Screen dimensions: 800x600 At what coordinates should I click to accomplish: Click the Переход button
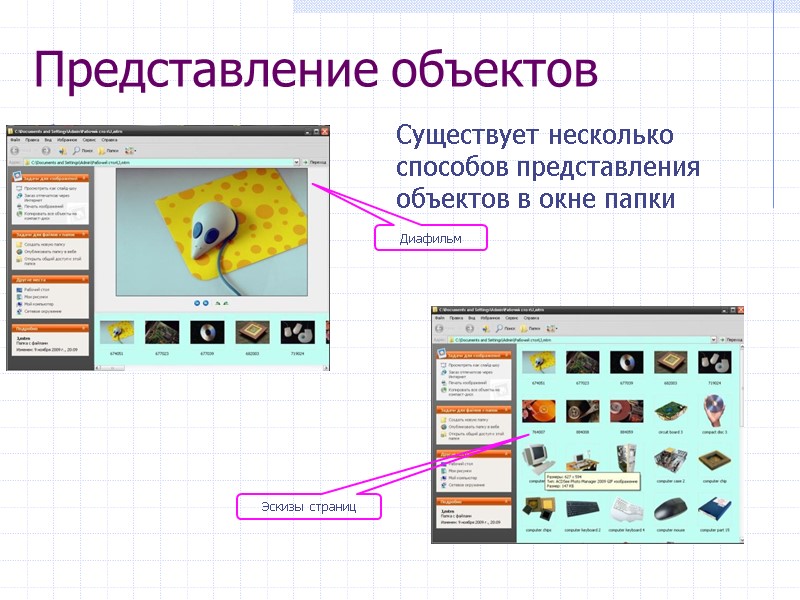tap(316, 160)
